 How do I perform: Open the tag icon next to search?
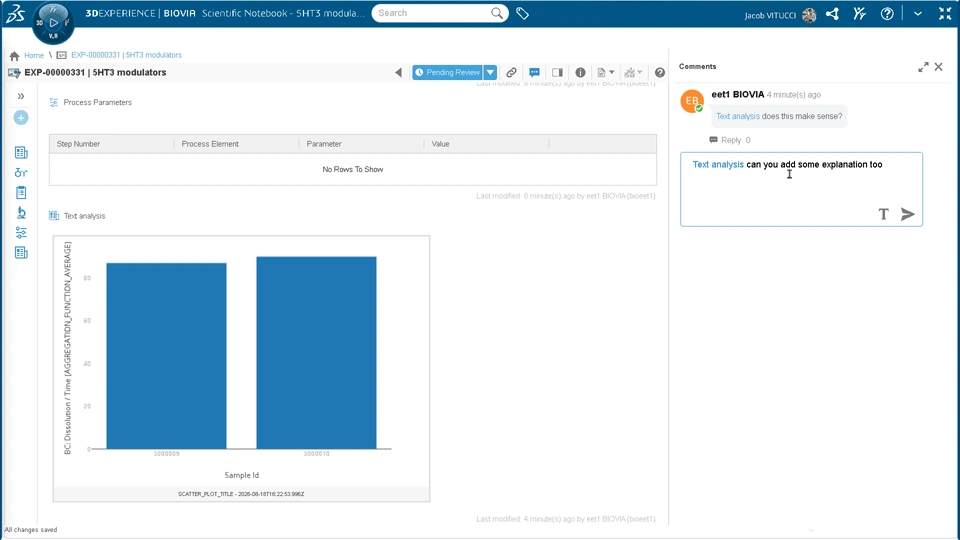pos(522,13)
